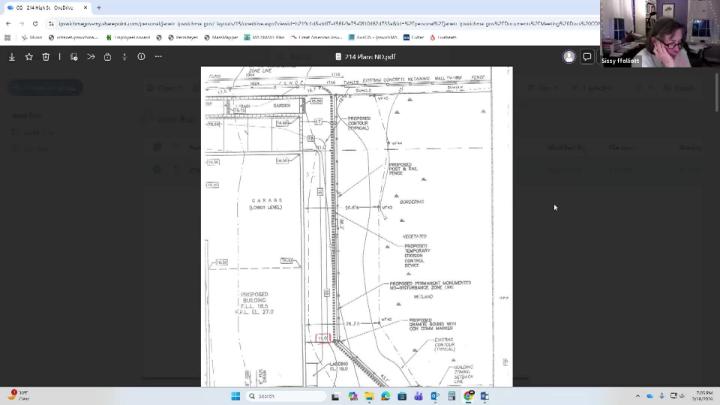Click the taskbar search box
The width and height of the screenshot is (720, 405).
[270, 396]
